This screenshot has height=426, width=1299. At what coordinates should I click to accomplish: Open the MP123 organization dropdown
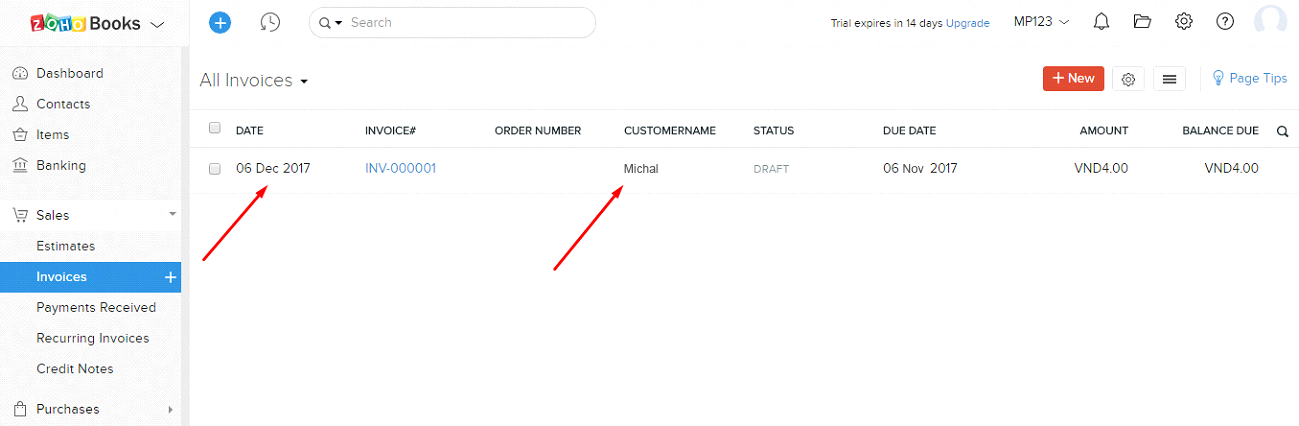[x=1041, y=21]
